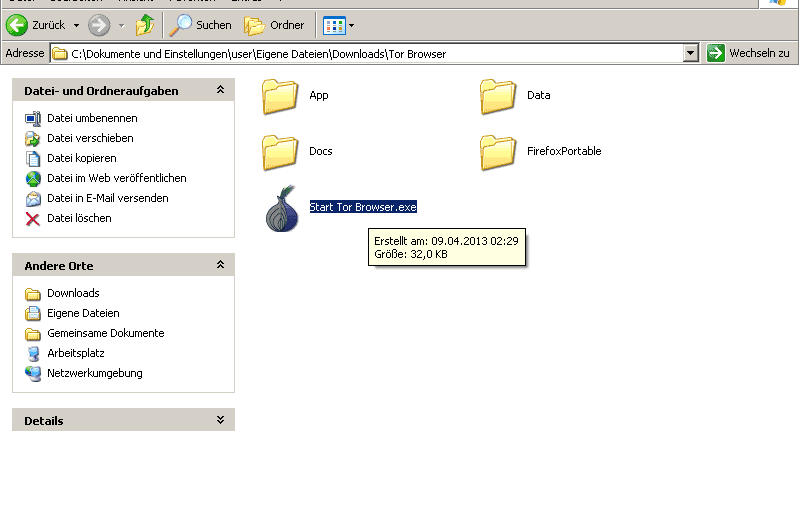
Task: Click Datei in E-Mail versenden link
Action: point(108,198)
